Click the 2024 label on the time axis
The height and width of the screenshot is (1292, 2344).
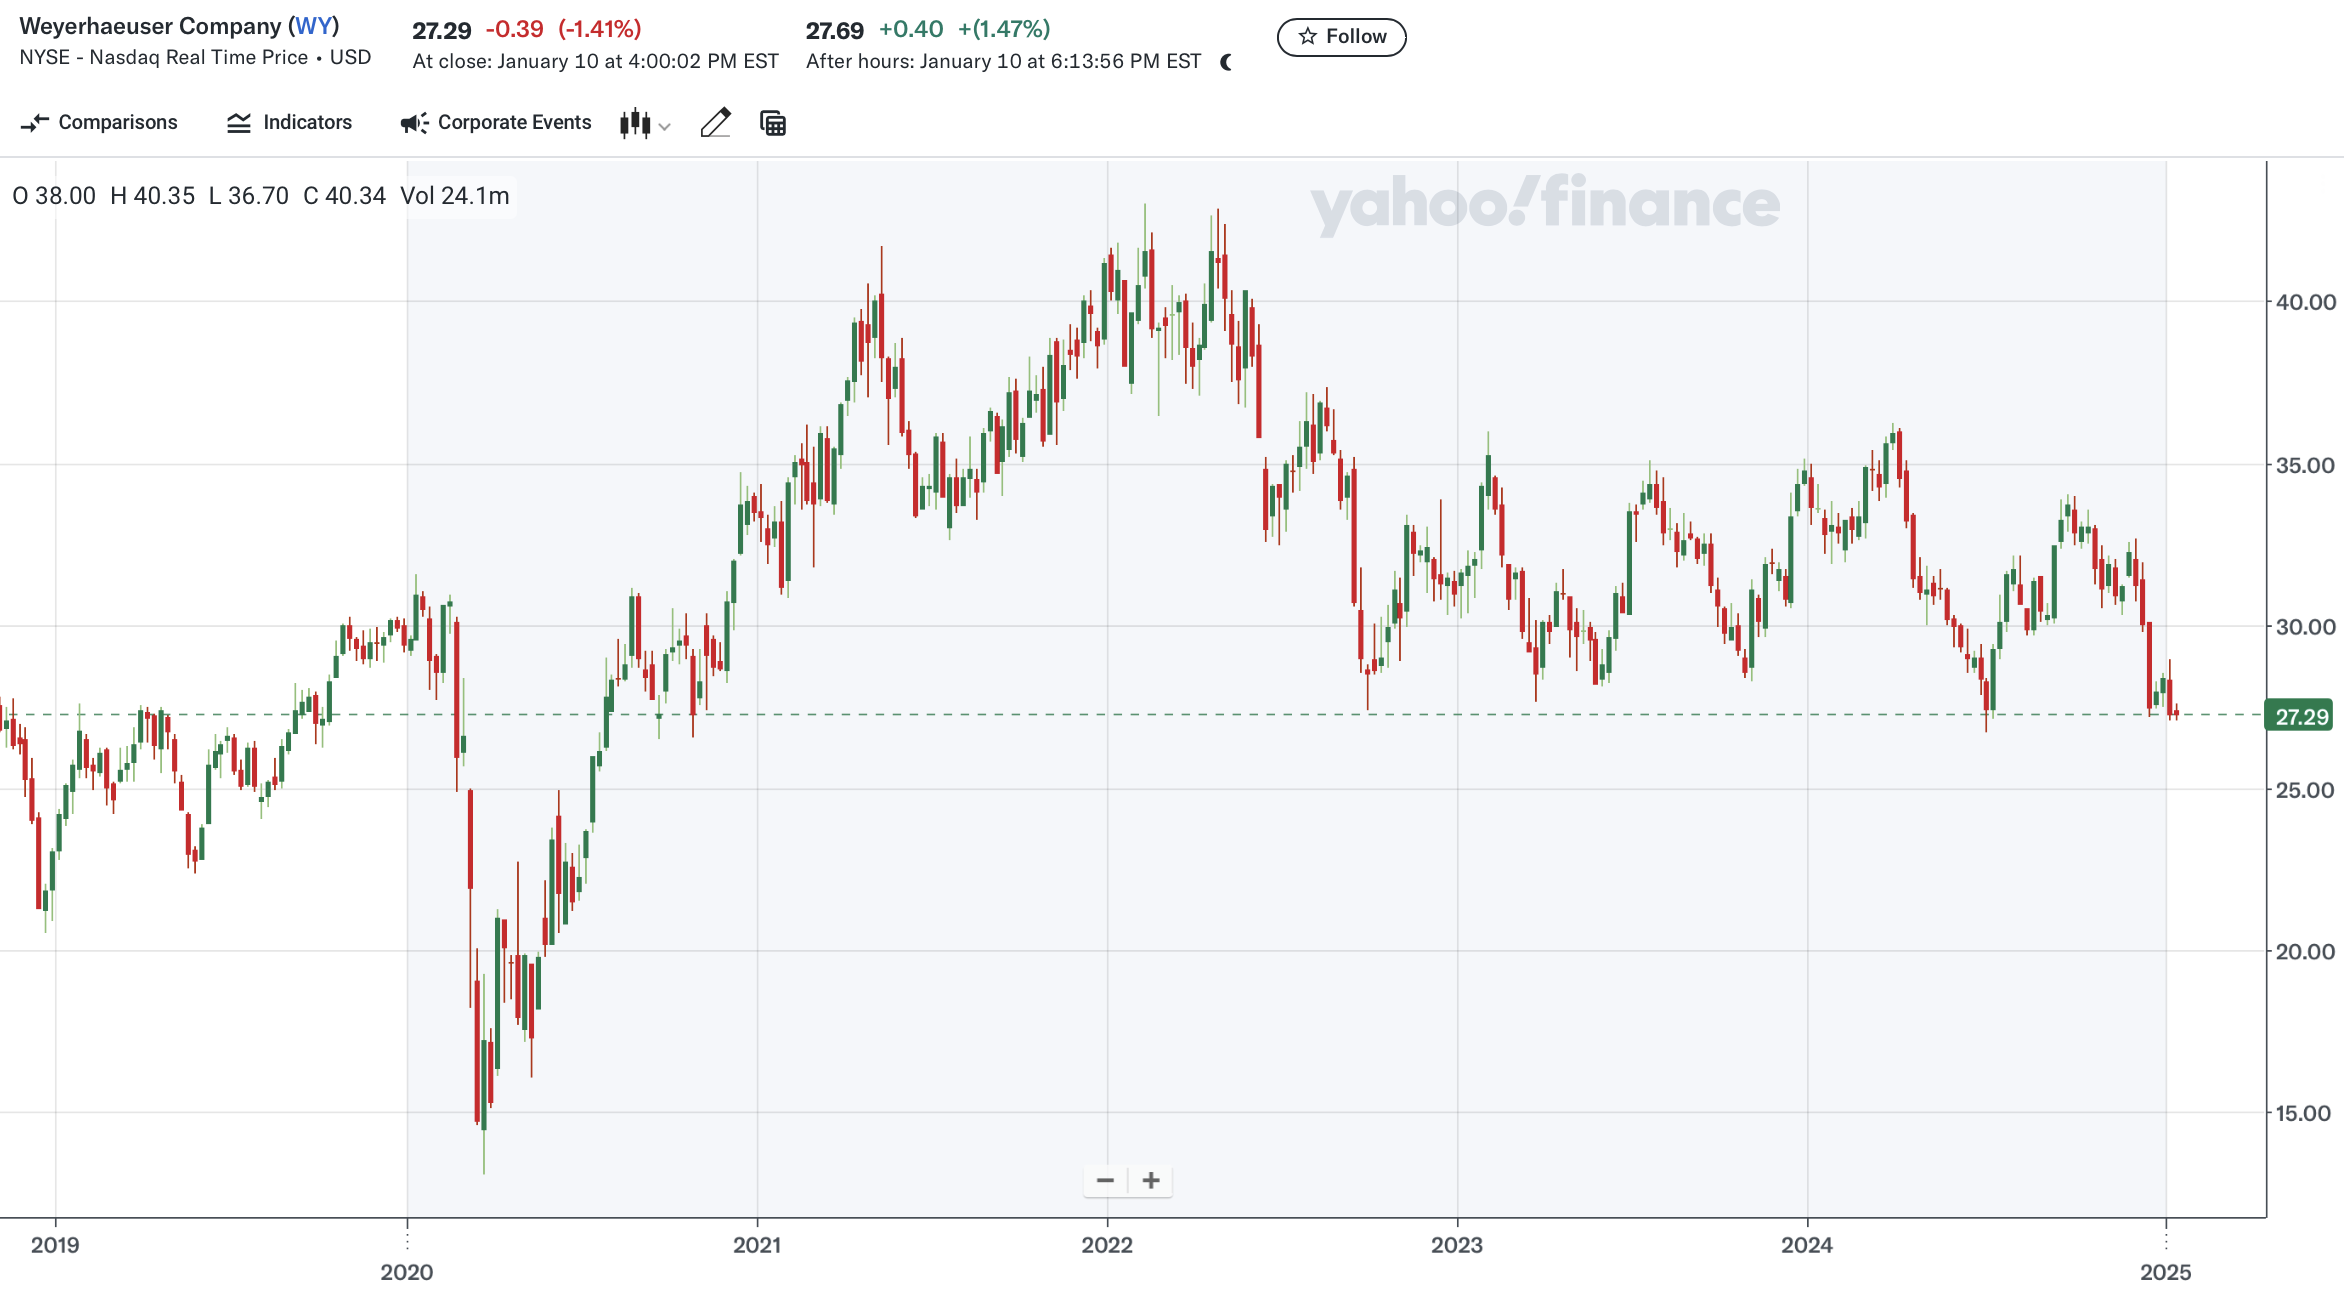(1807, 1245)
